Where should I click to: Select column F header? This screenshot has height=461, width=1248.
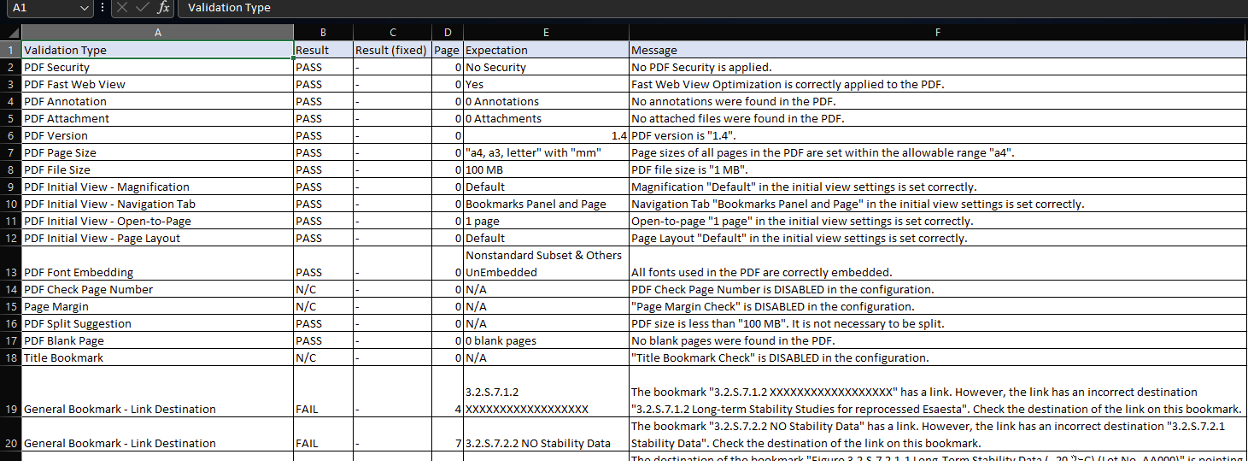937,33
